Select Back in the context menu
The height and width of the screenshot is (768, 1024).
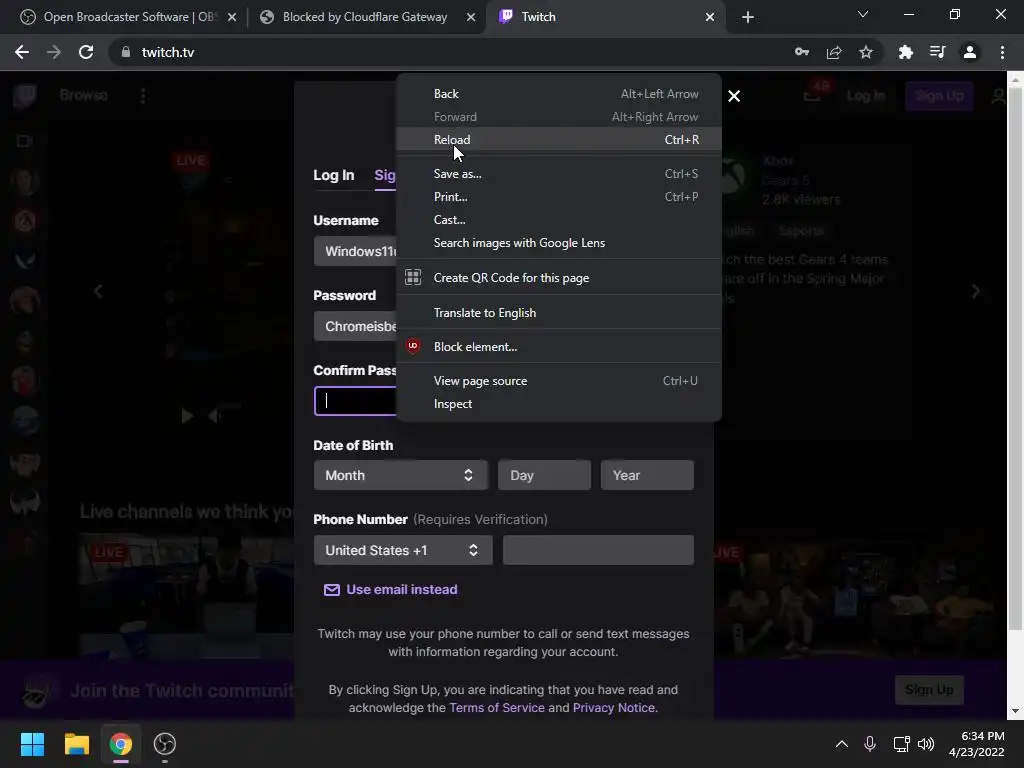click(559, 93)
